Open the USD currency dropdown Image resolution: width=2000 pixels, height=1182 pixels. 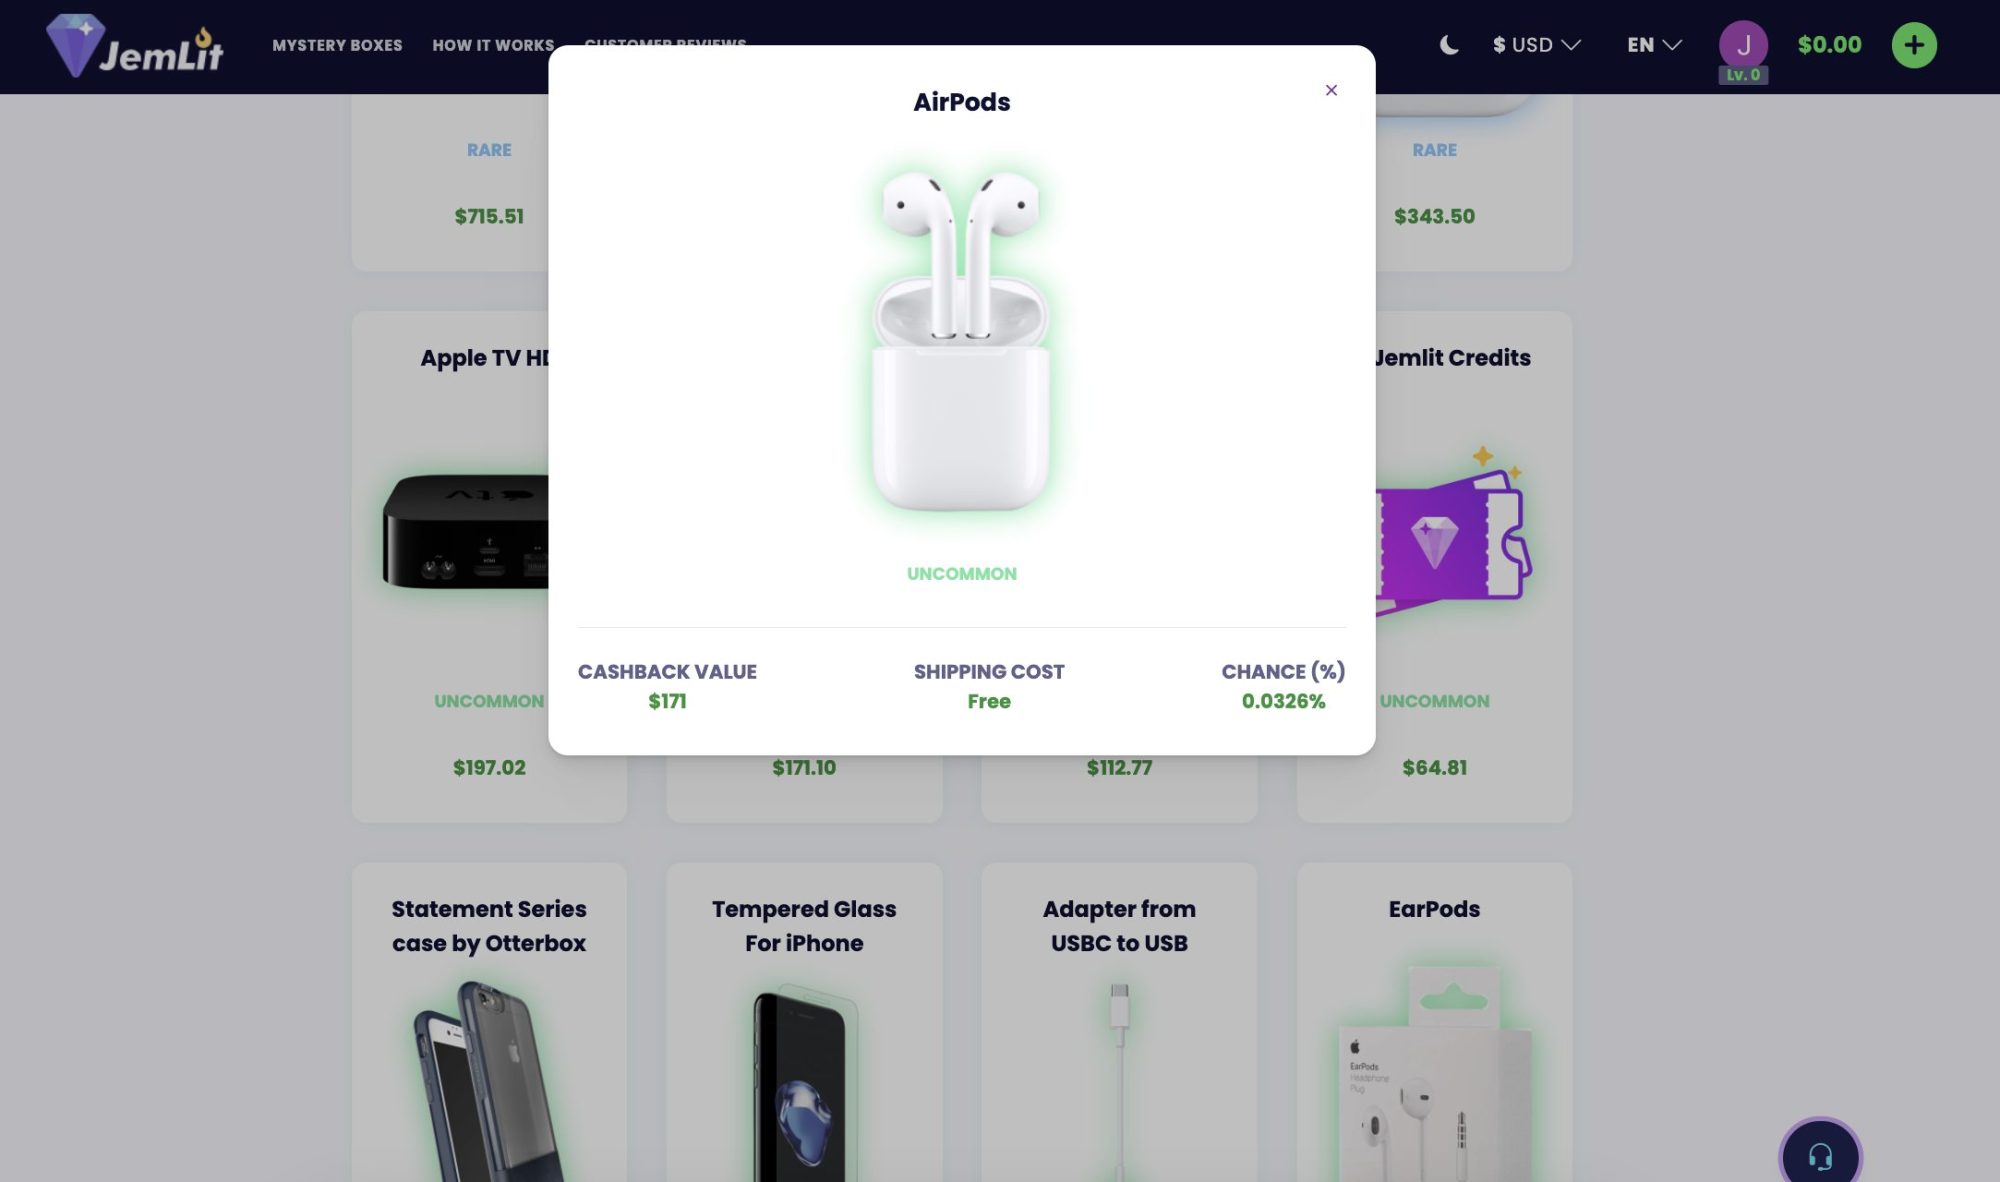click(1536, 45)
